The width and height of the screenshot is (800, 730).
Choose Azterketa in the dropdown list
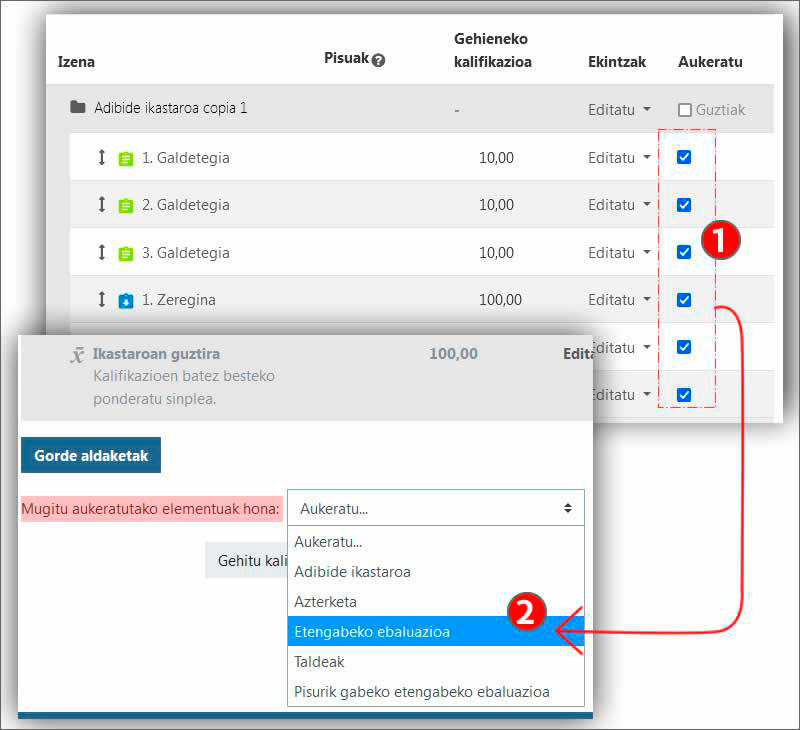click(325, 602)
